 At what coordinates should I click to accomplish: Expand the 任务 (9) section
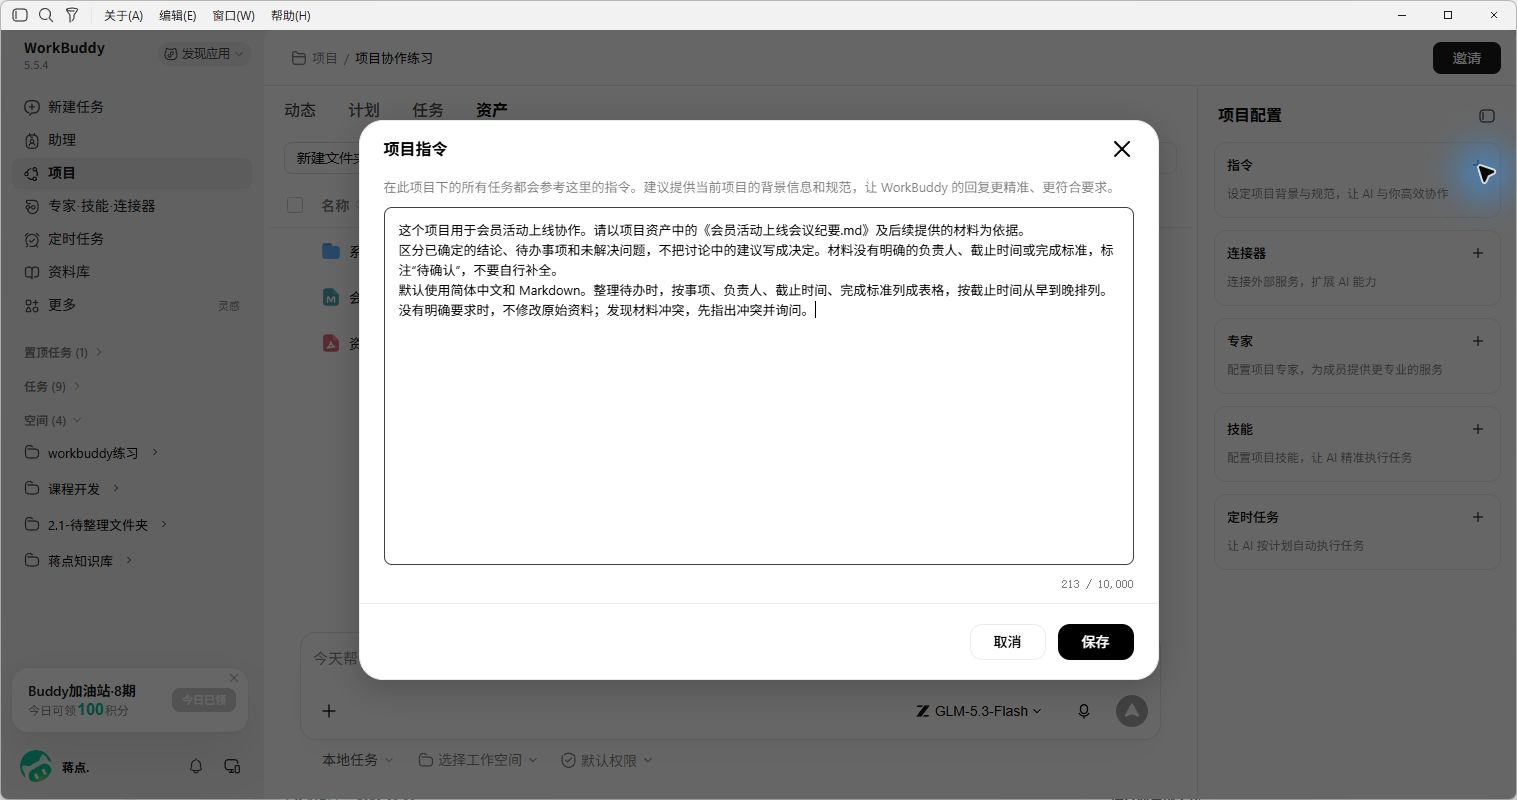(52, 386)
